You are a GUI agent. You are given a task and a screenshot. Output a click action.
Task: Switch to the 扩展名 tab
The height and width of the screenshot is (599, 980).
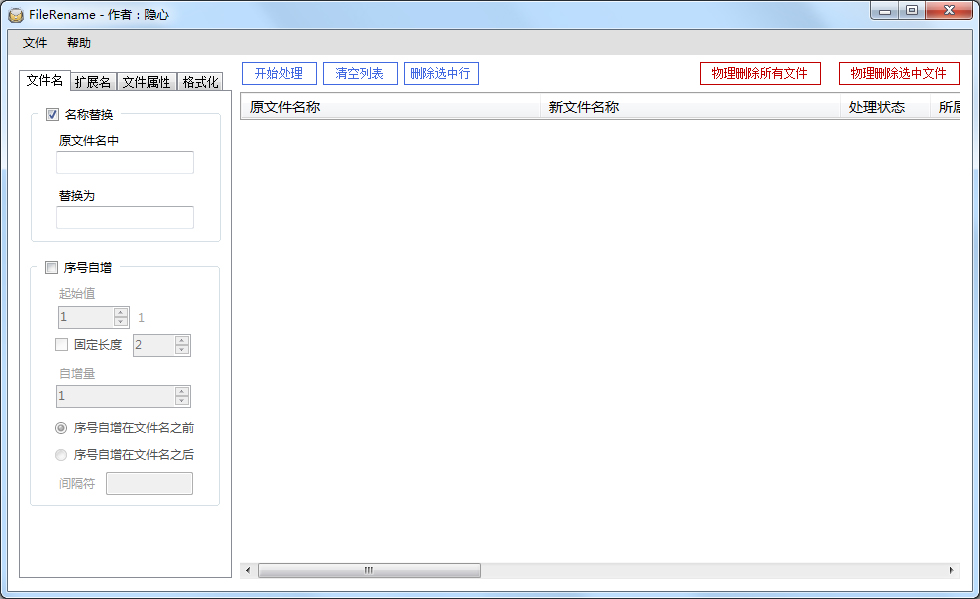click(92, 82)
